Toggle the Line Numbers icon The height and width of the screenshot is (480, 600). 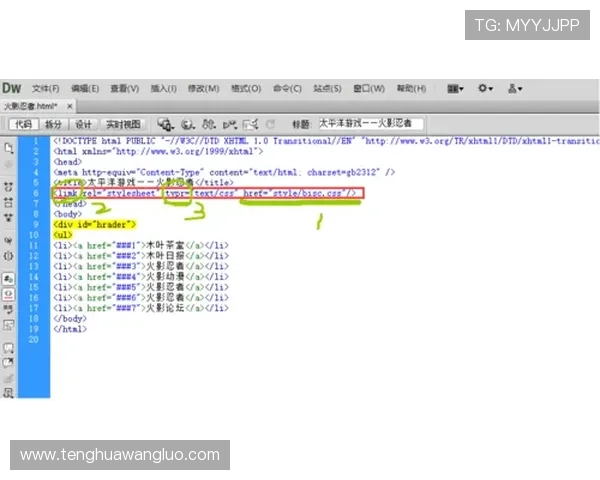8,279
